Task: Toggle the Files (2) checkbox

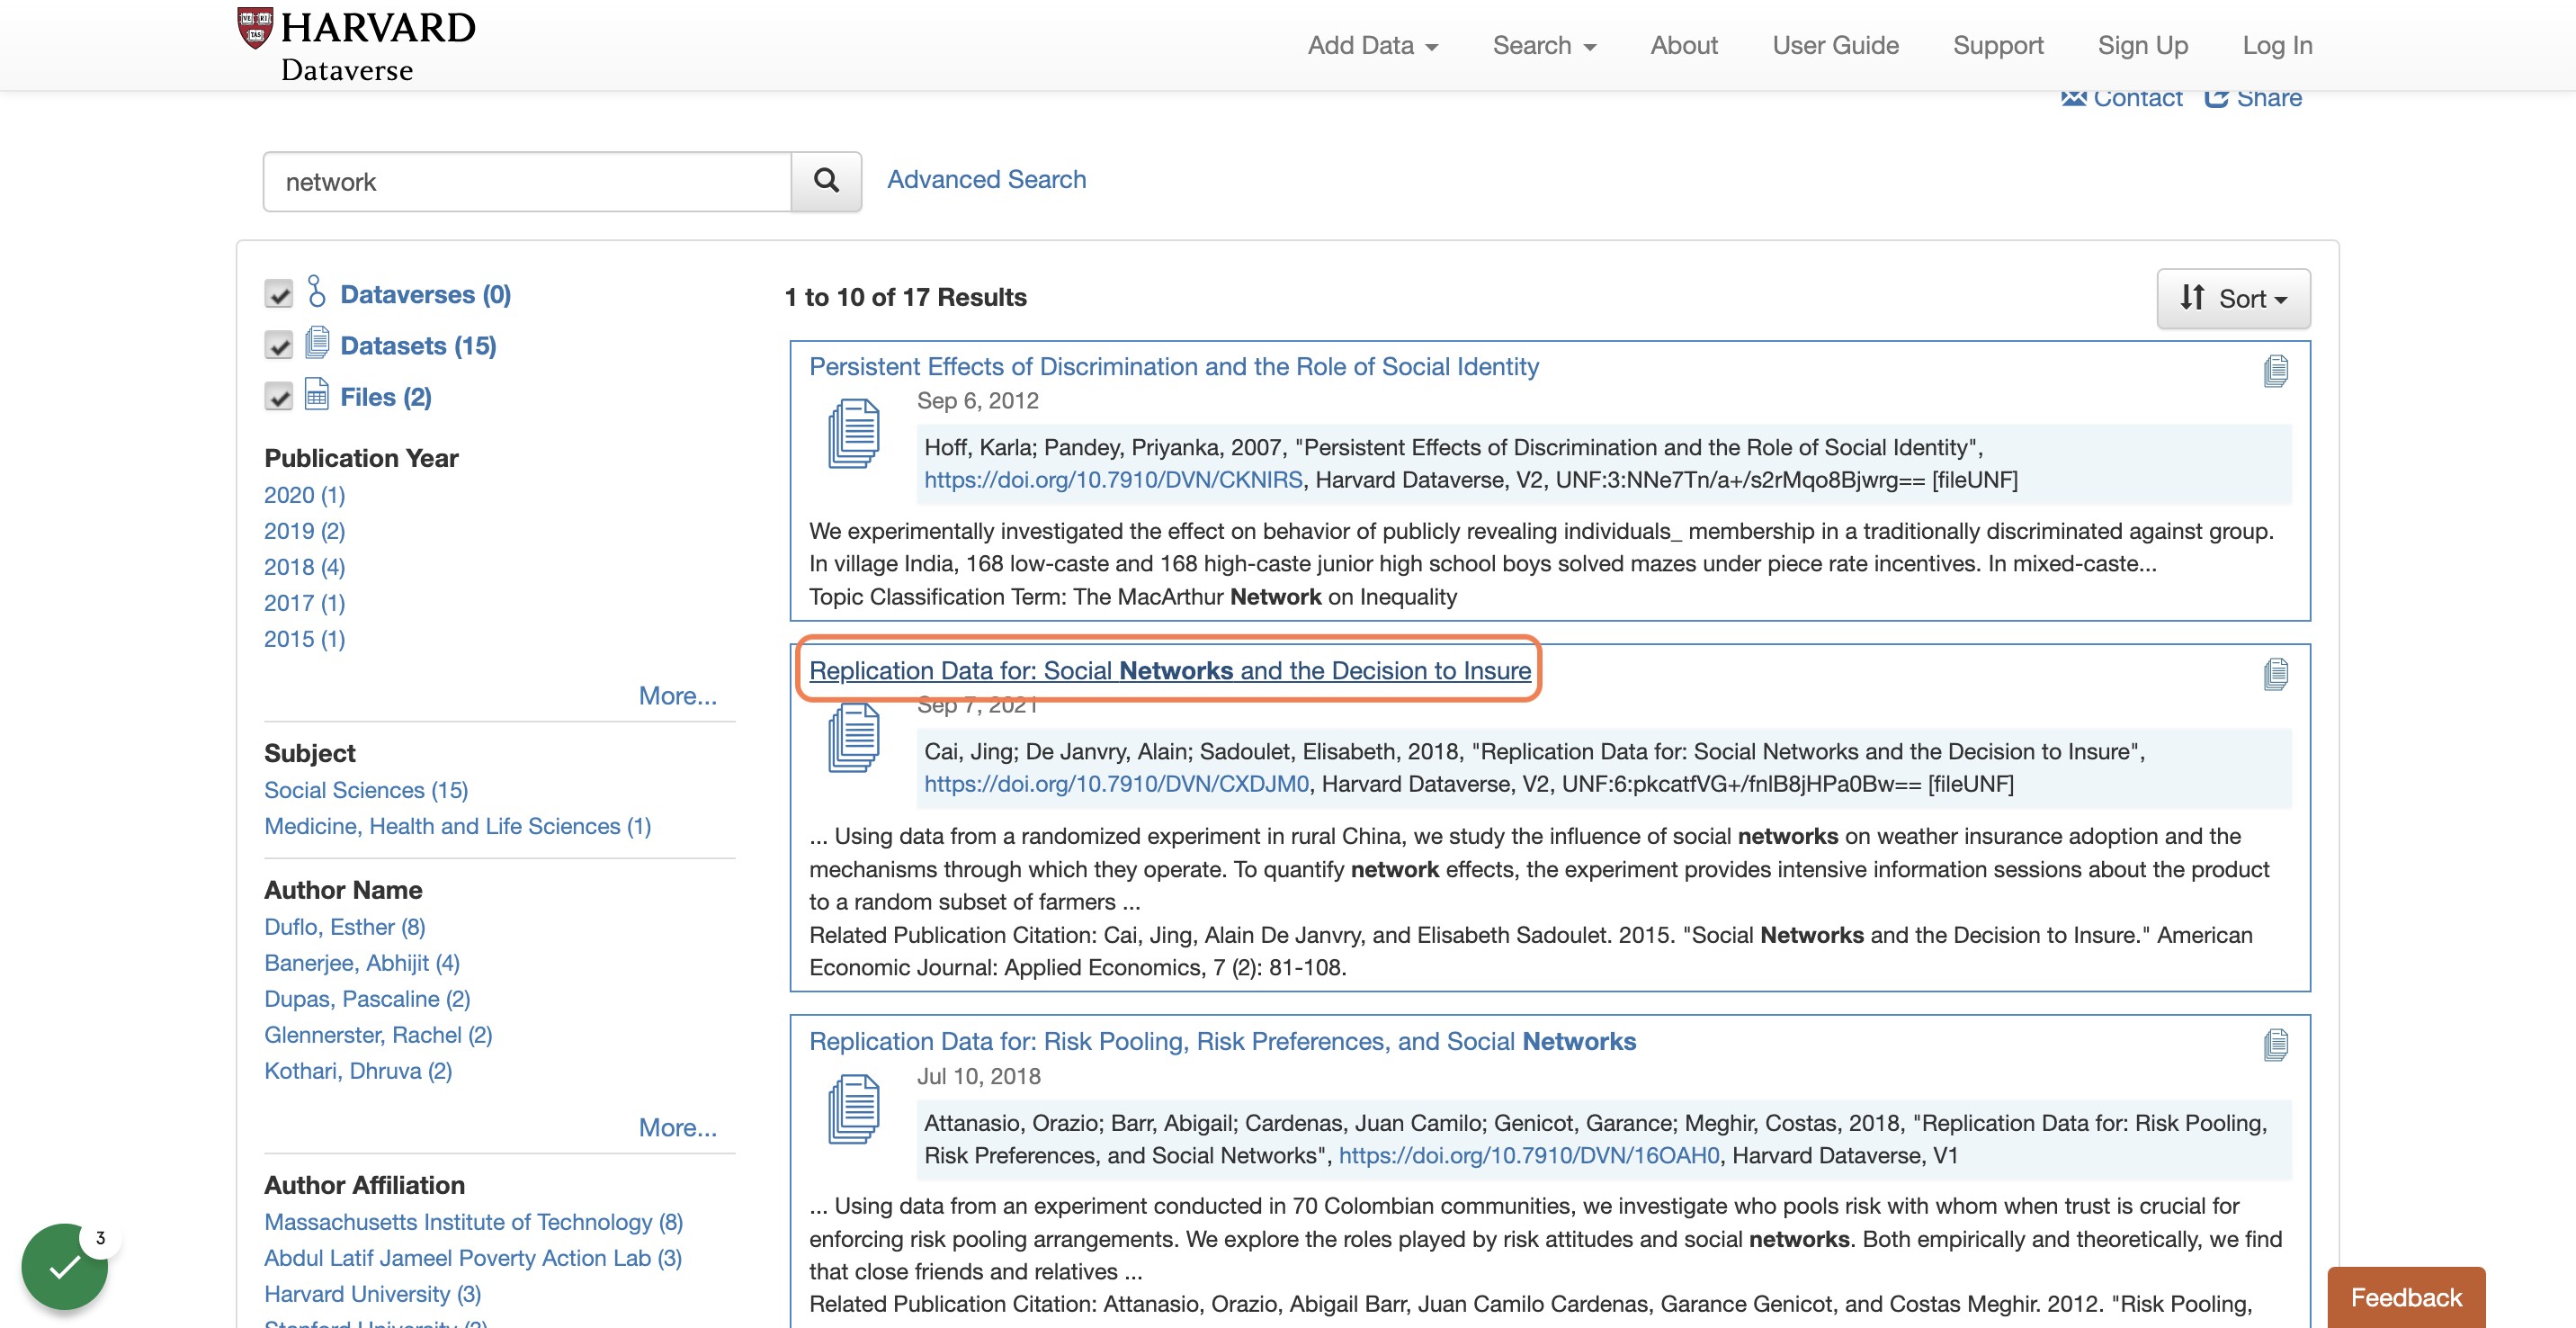Action: [x=279, y=396]
